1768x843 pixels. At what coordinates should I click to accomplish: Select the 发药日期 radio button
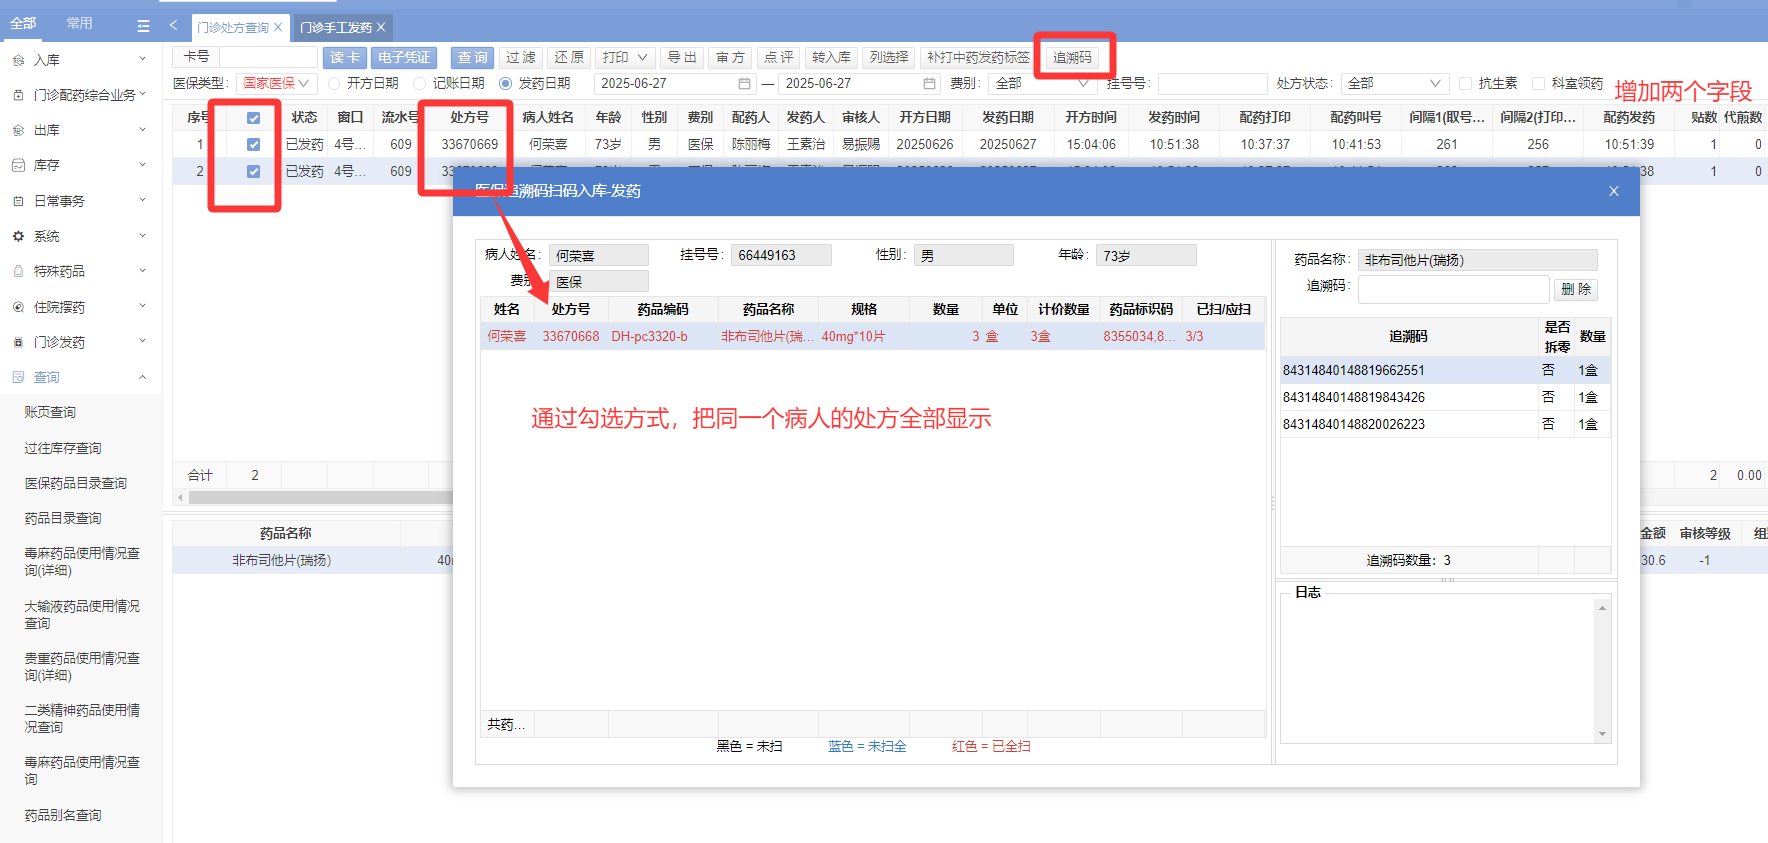pos(505,83)
